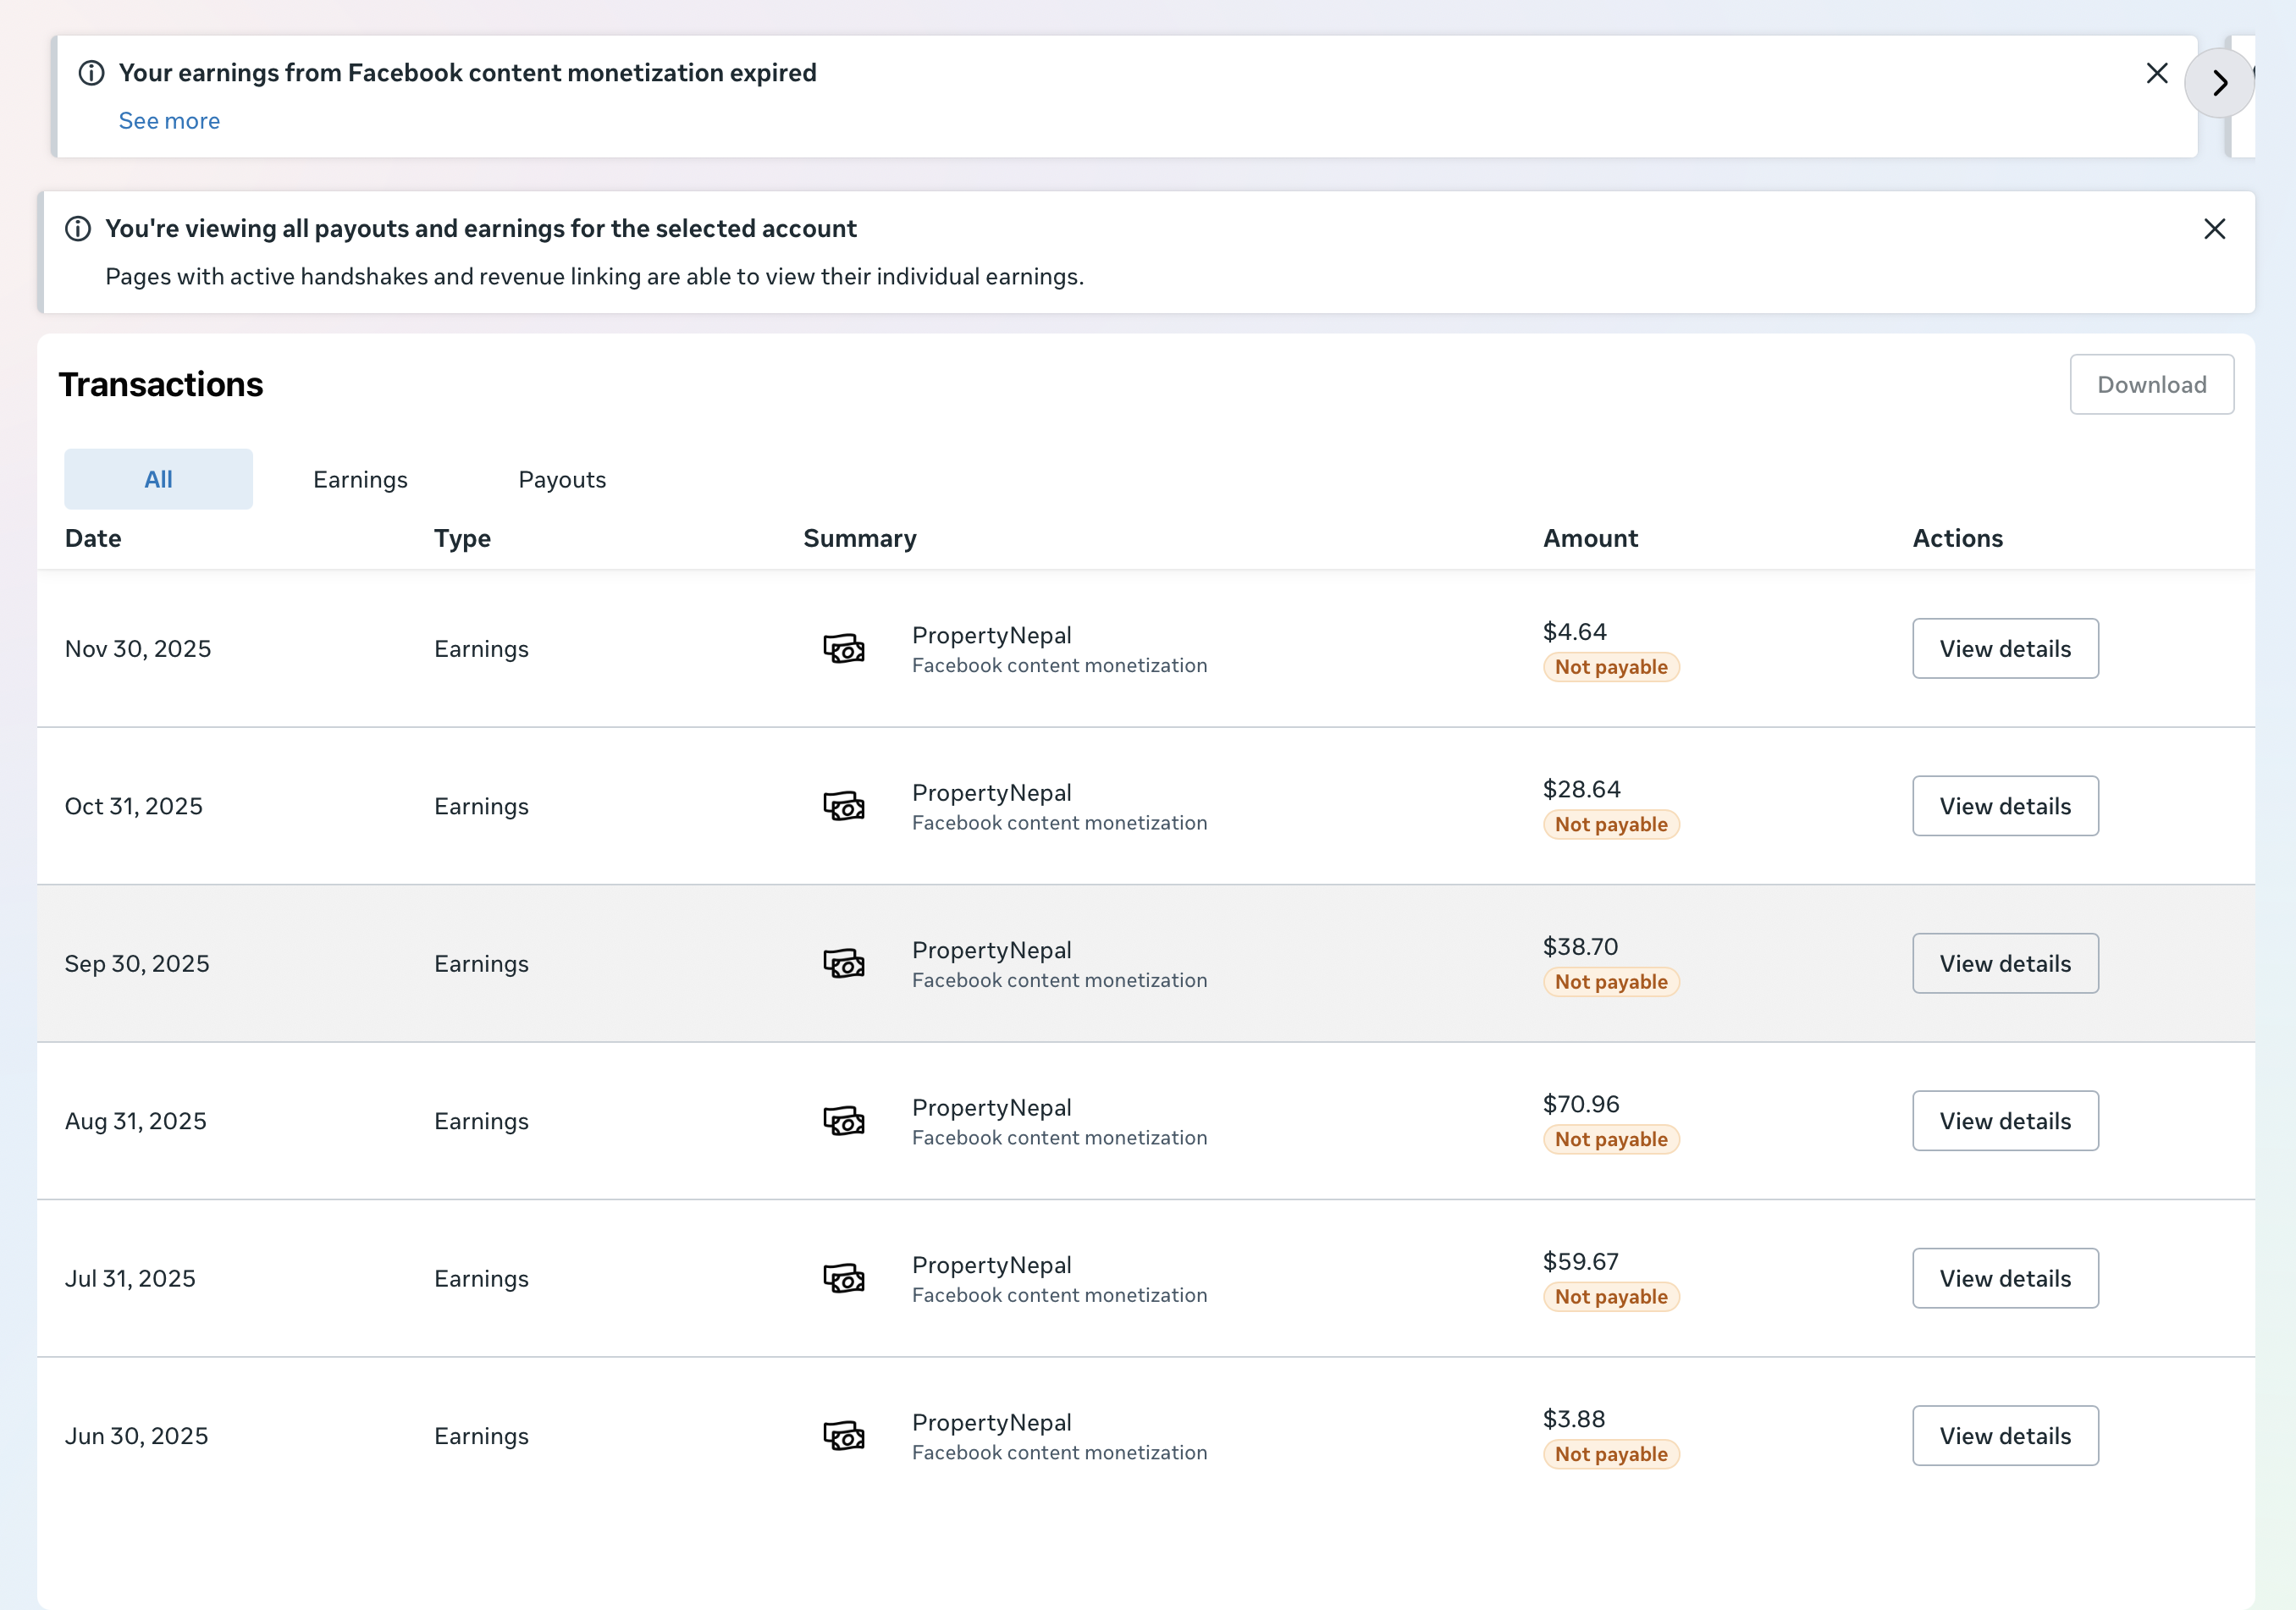View details for Jul 31, 2025 earnings

click(x=2005, y=1278)
